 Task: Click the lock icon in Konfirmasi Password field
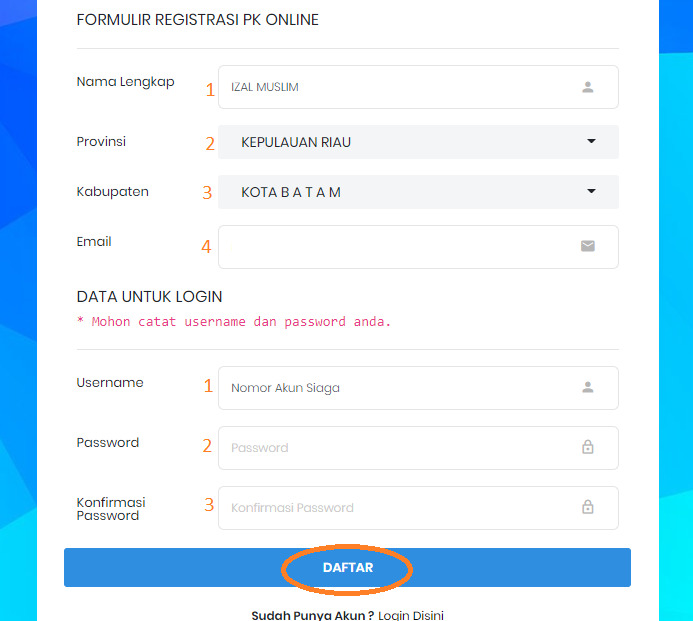pos(588,507)
